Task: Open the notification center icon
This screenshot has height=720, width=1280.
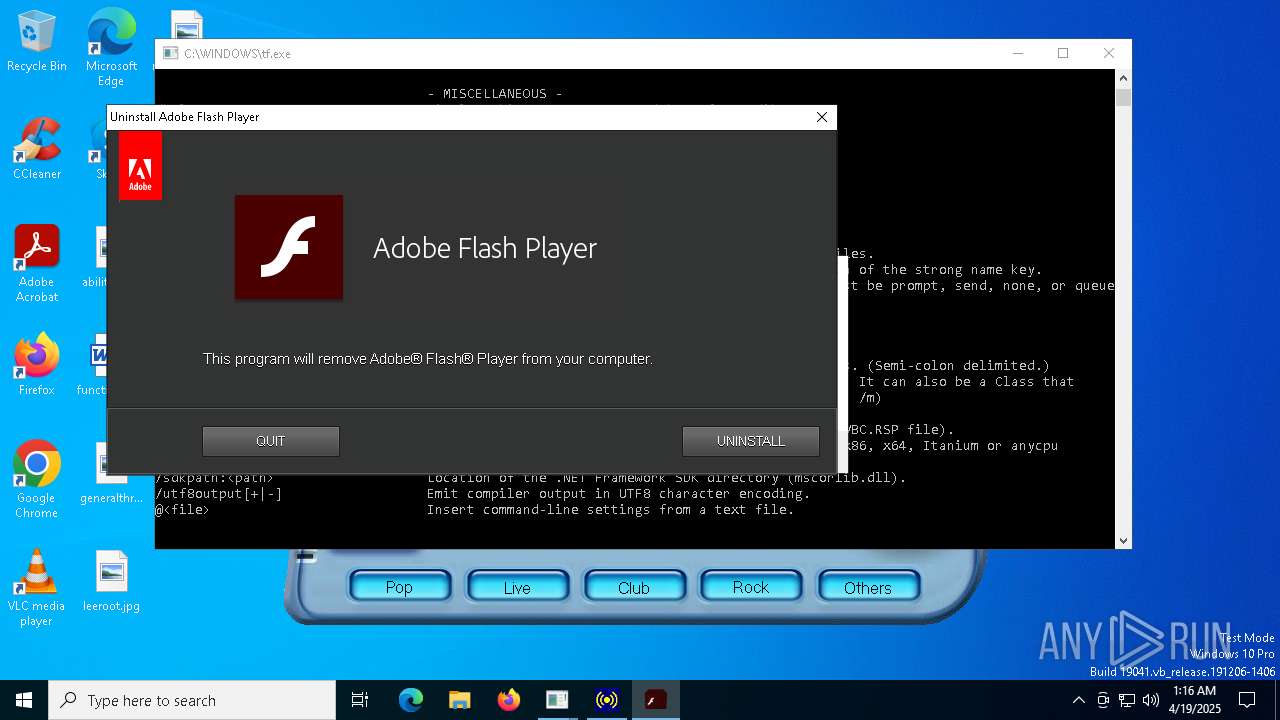Action: click(1248, 700)
